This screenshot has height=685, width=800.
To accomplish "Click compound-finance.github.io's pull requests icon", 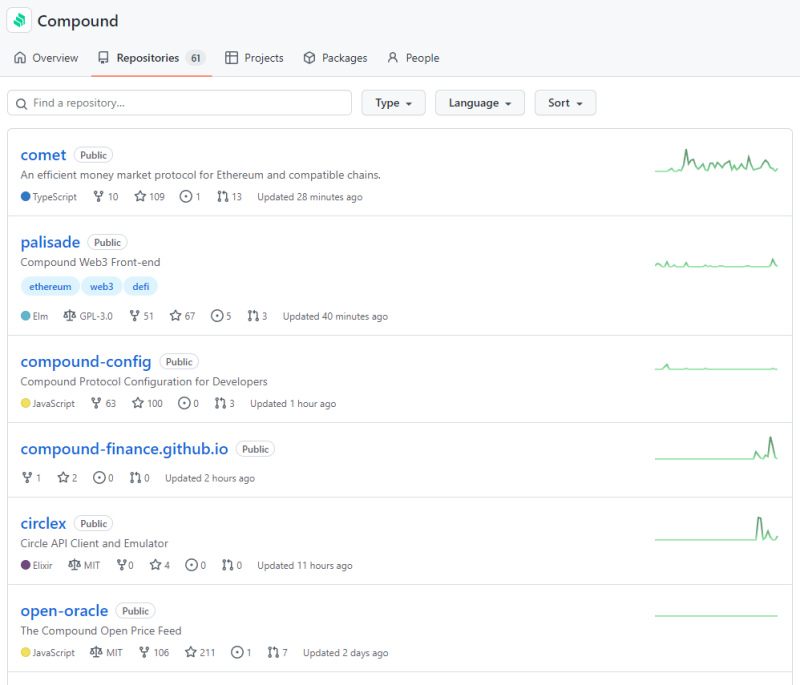I will (x=135, y=477).
